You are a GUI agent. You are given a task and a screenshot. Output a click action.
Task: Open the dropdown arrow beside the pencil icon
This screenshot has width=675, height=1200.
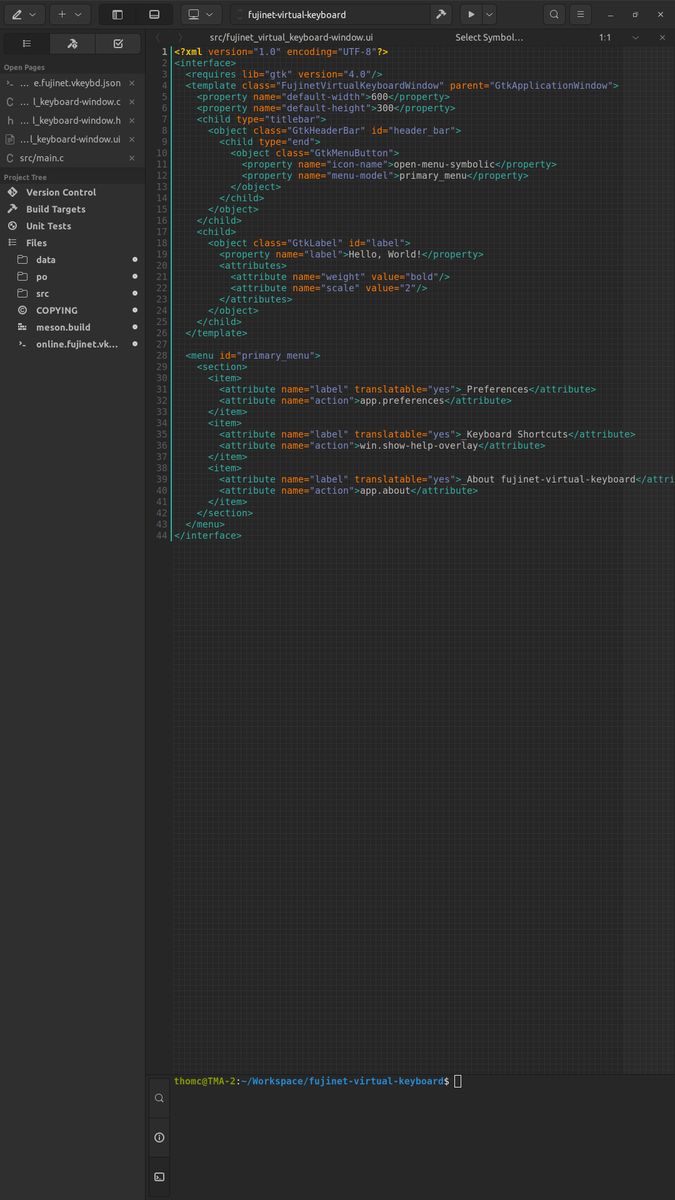[33, 15]
